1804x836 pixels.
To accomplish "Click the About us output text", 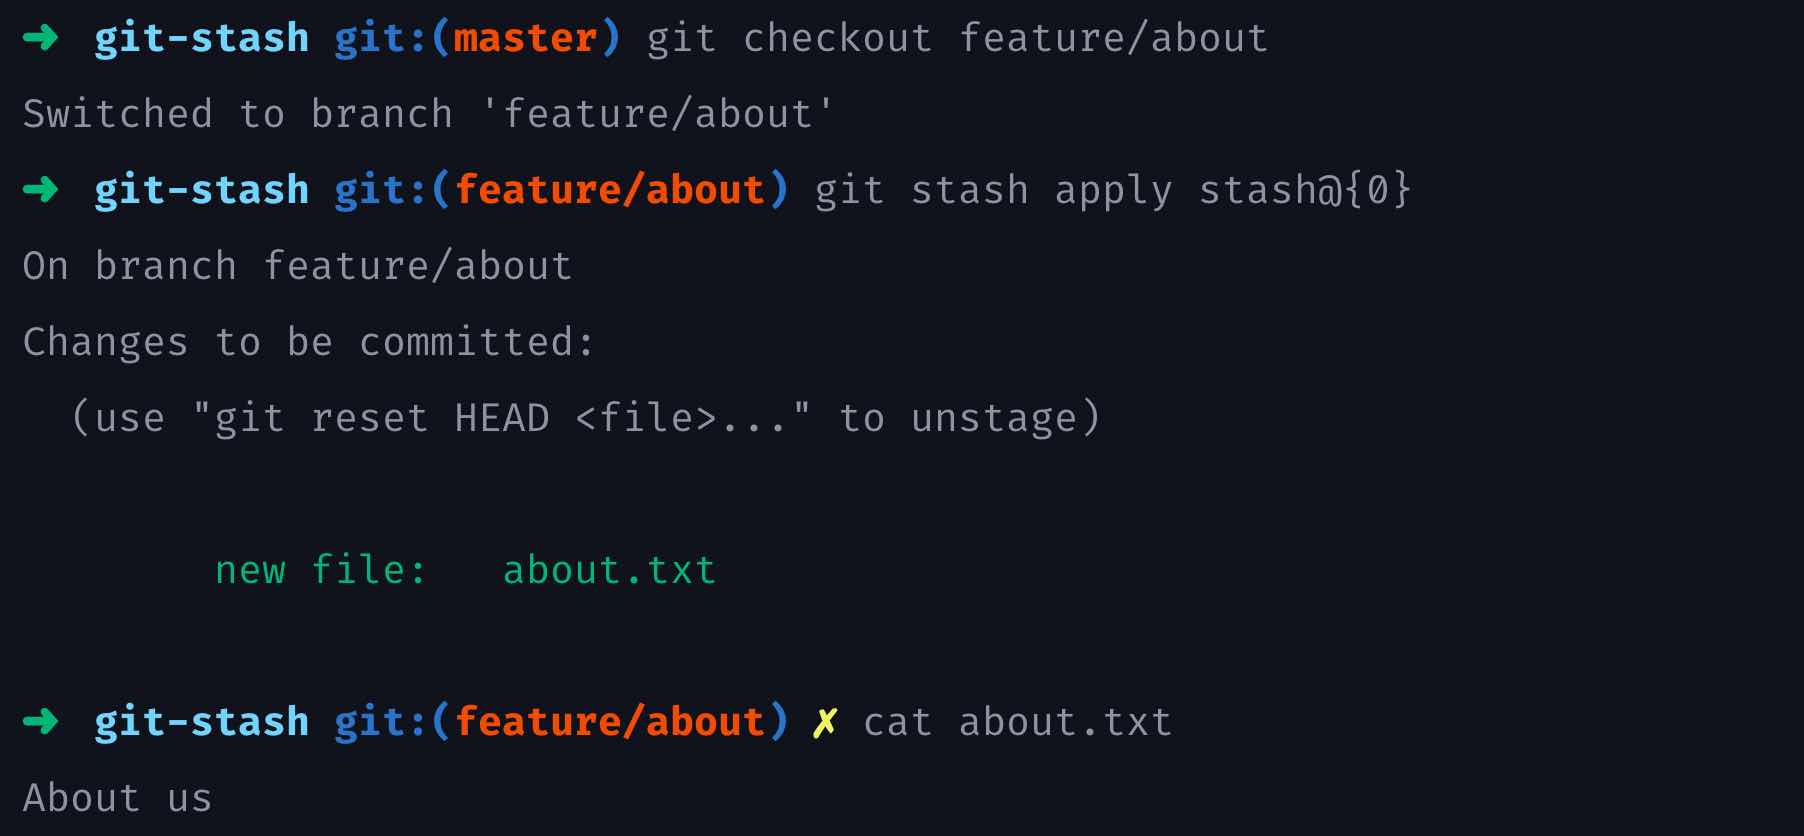I will (117, 798).
